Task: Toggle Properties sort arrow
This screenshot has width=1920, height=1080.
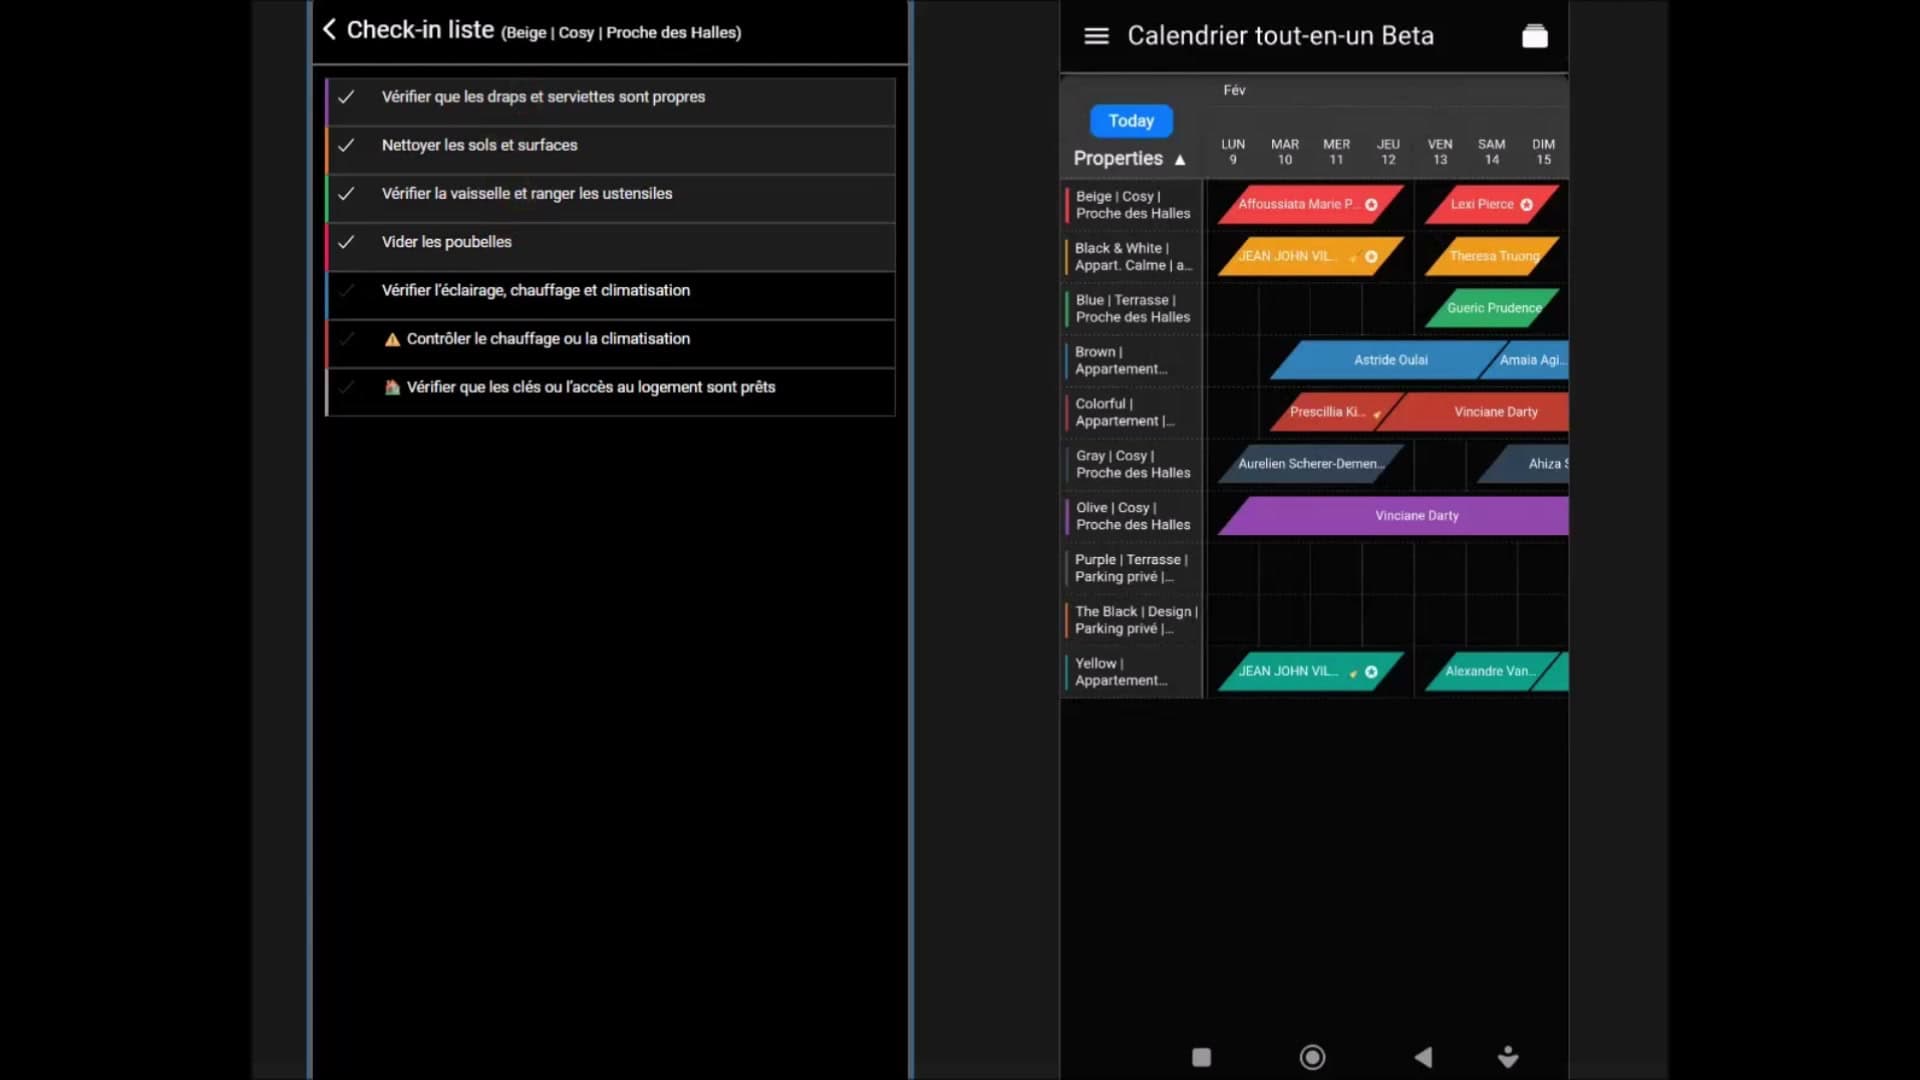Action: [x=1180, y=160]
